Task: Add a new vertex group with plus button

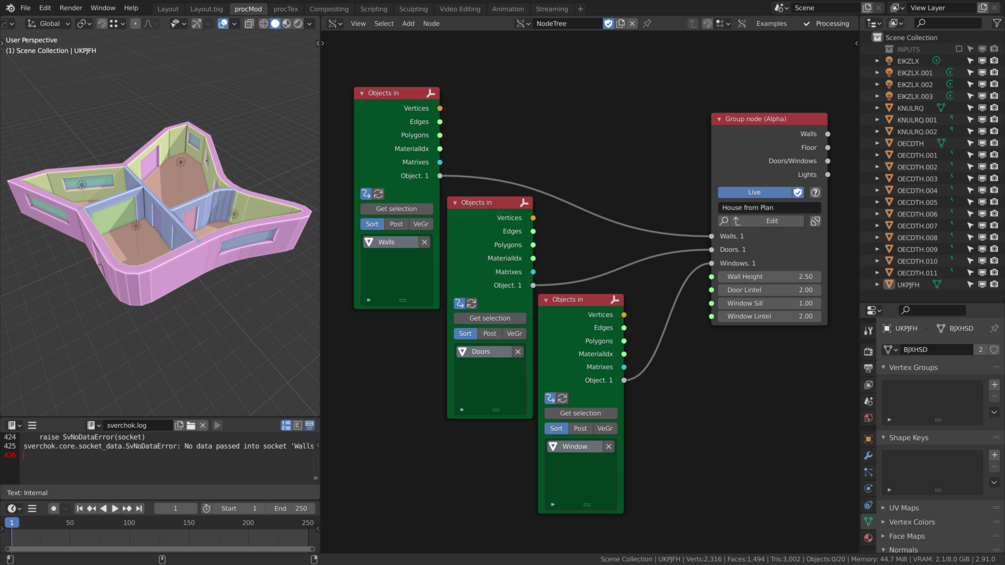Action: tap(994, 385)
